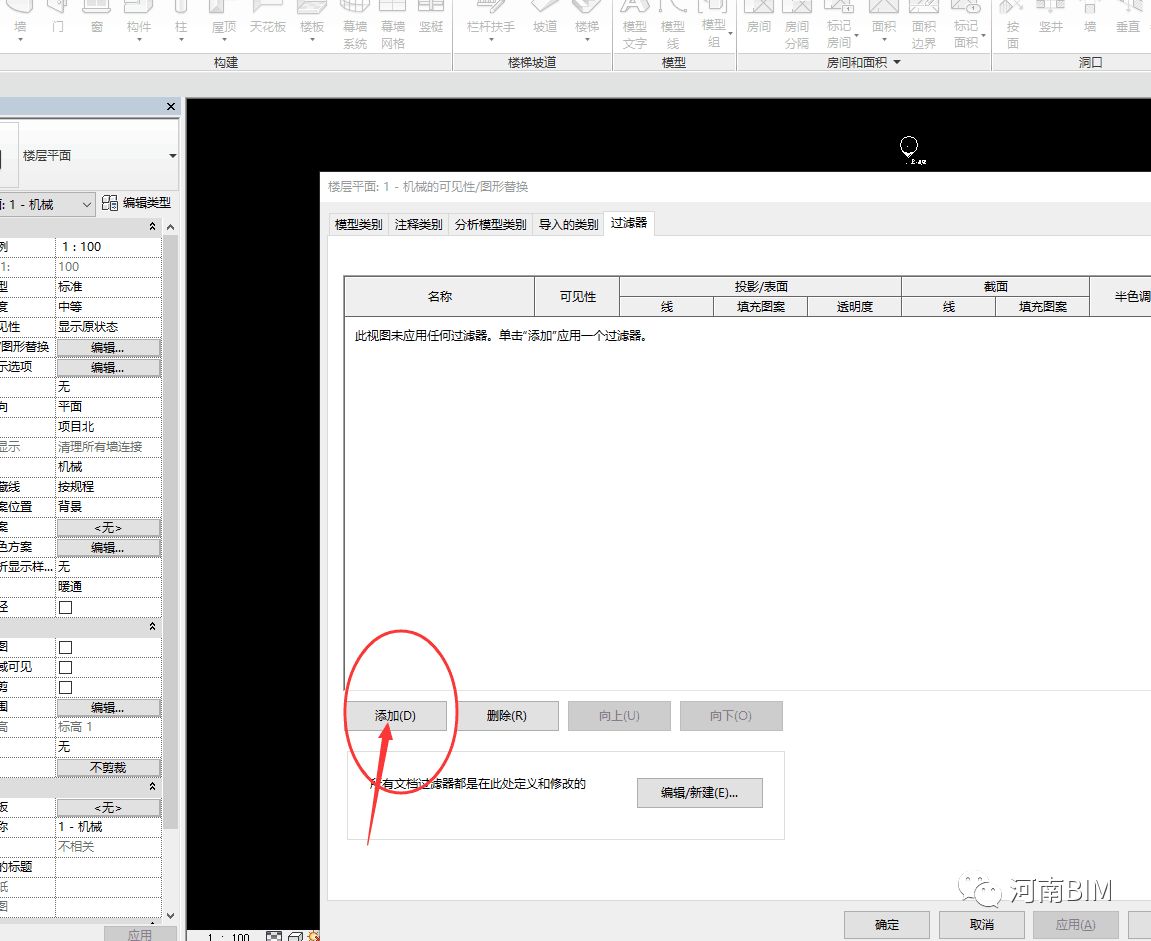This screenshot has height=941, width=1151.
Task: Select the 幕墙网格 curtain grid tool
Action: pos(393,26)
